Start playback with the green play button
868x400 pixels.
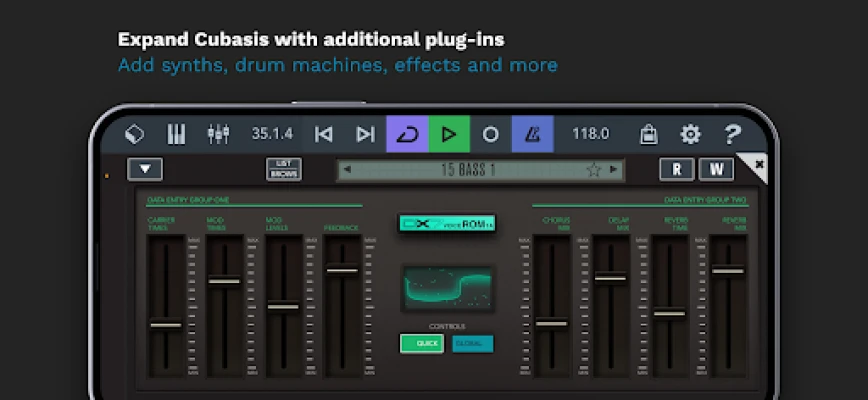click(449, 134)
